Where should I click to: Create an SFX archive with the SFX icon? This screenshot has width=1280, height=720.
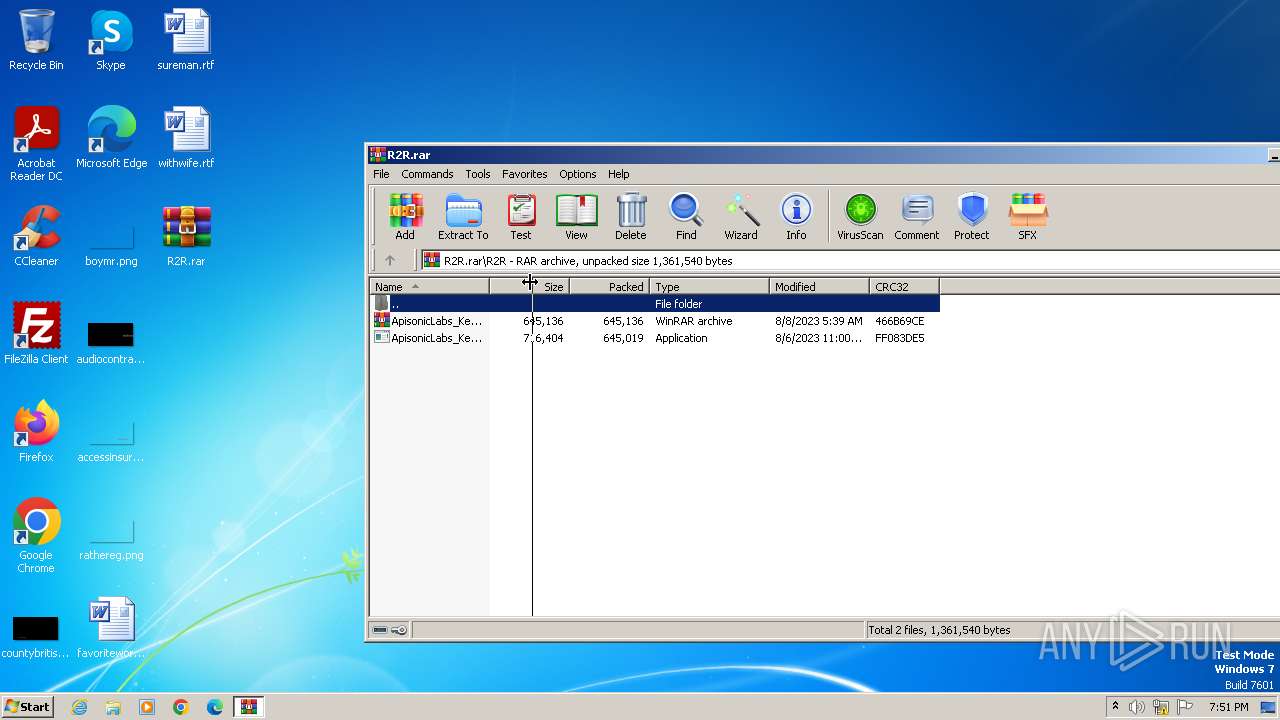1027,217
